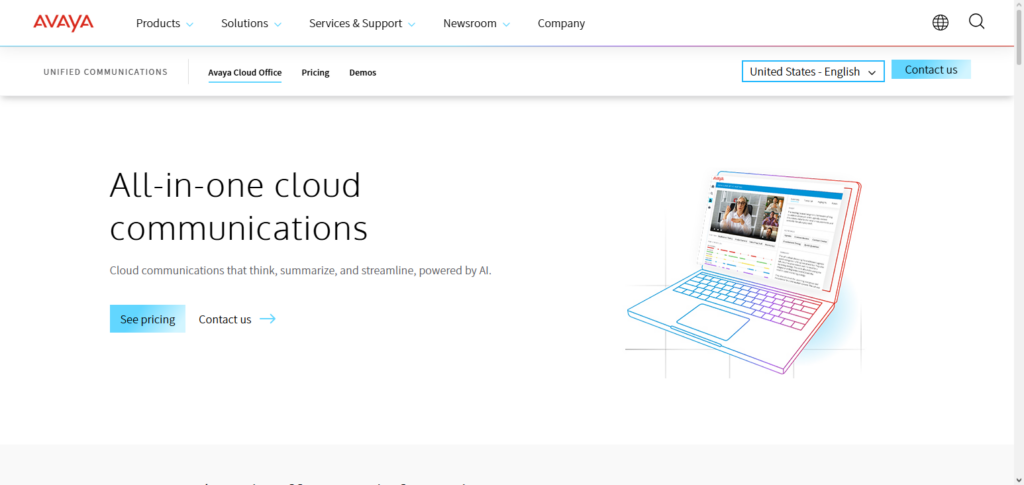Follow the hero Contact us link
This screenshot has width=1024, height=485.
coord(225,319)
